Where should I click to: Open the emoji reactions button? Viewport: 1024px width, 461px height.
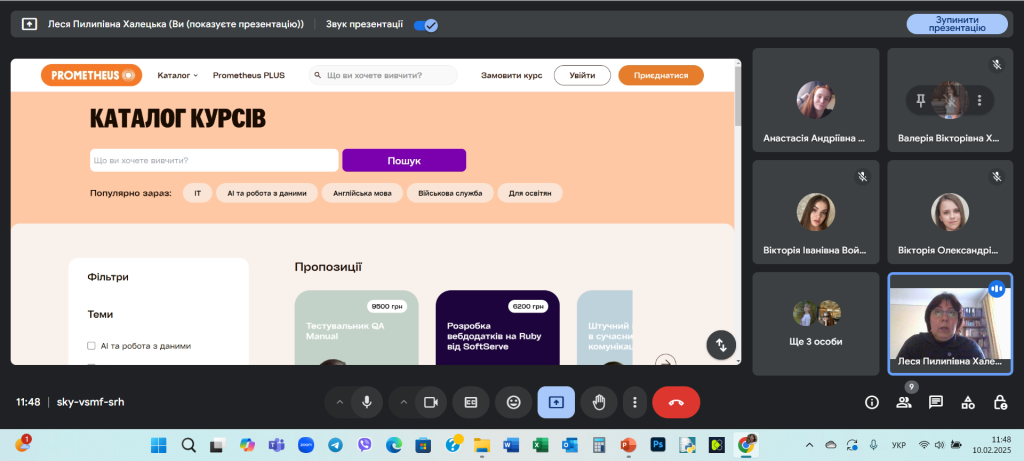514,402
